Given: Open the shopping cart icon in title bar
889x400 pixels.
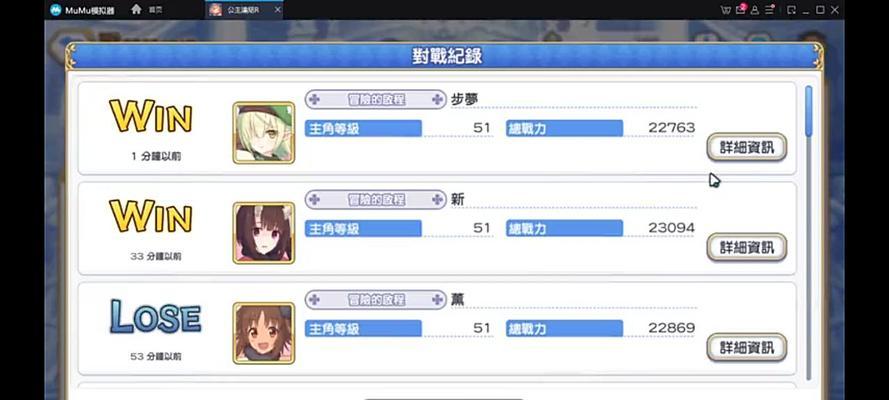Looking at the screenshot, I should tap(725, 10).
